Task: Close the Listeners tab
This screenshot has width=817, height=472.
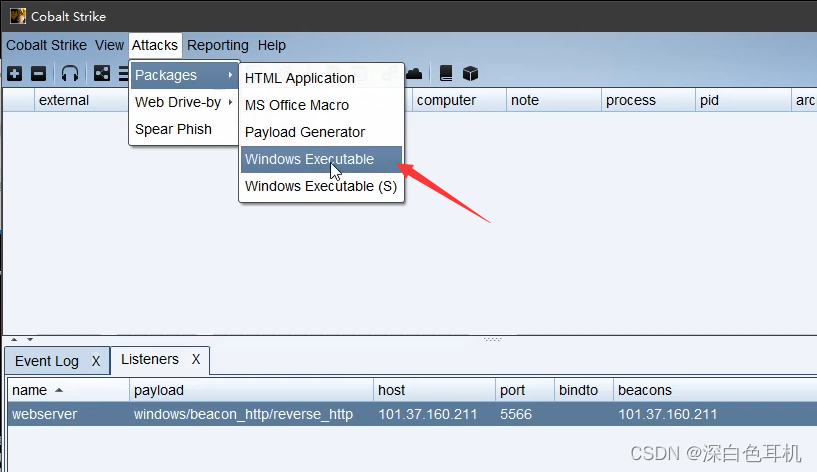Action: 196,359
